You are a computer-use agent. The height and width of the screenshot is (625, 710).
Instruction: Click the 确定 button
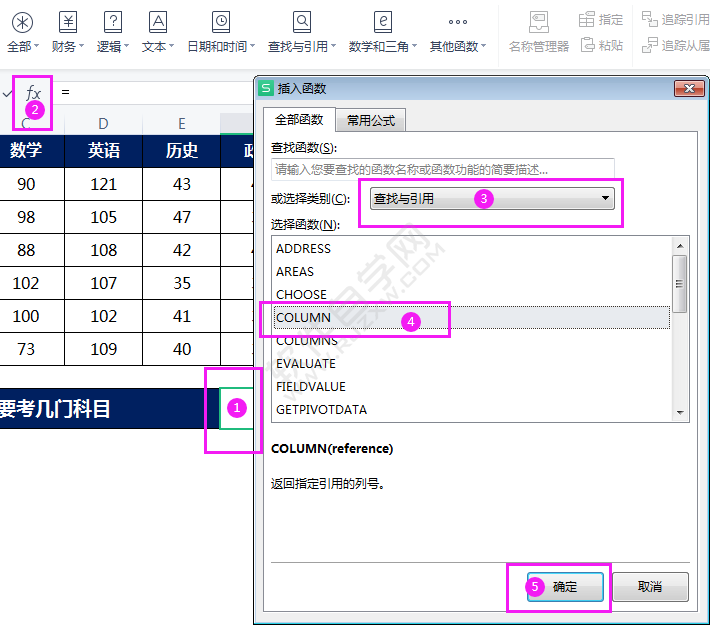565,587
